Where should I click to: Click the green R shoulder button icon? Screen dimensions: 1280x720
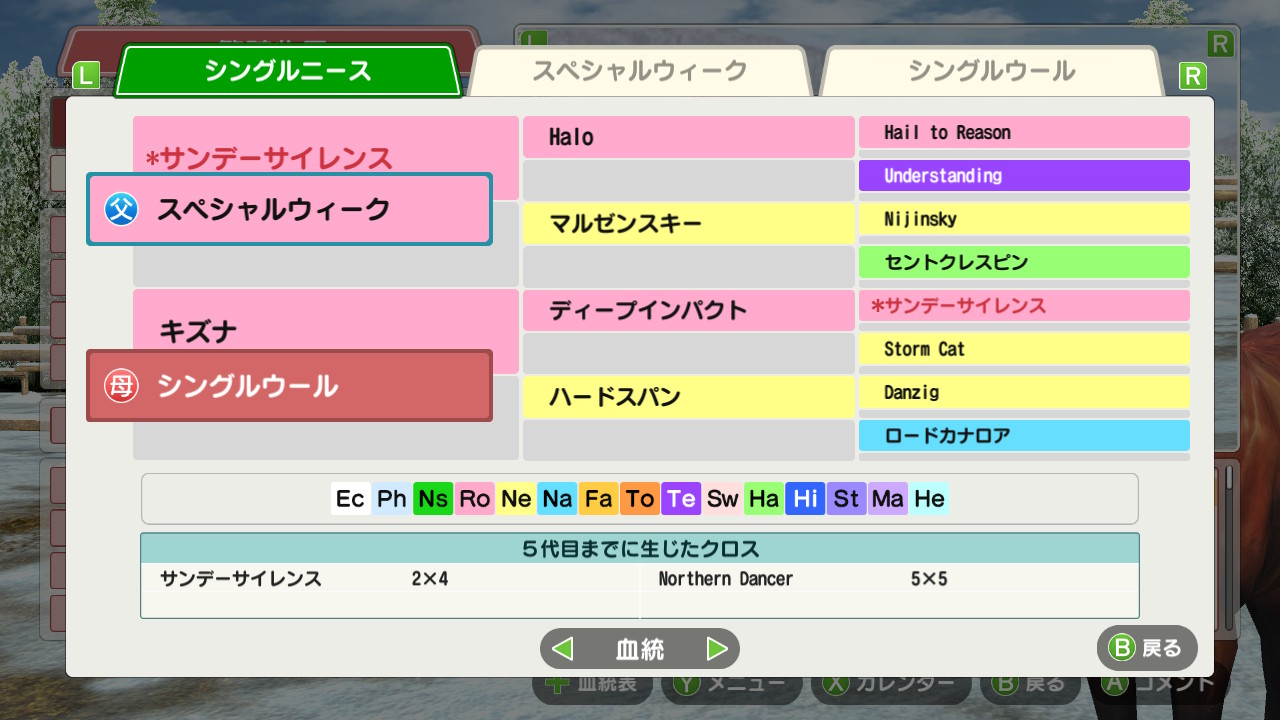[1192, 77]
